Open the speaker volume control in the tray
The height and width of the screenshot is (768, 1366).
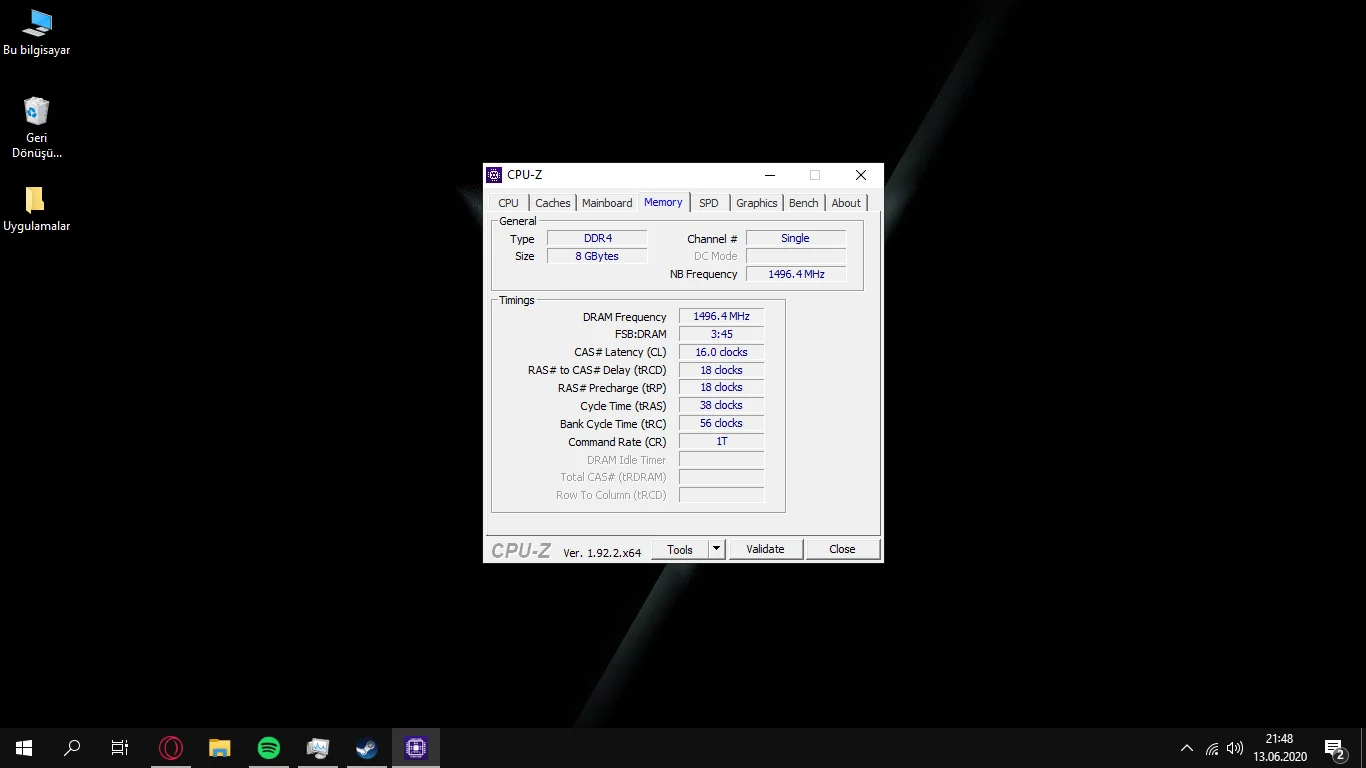[x=1235, y=747]
